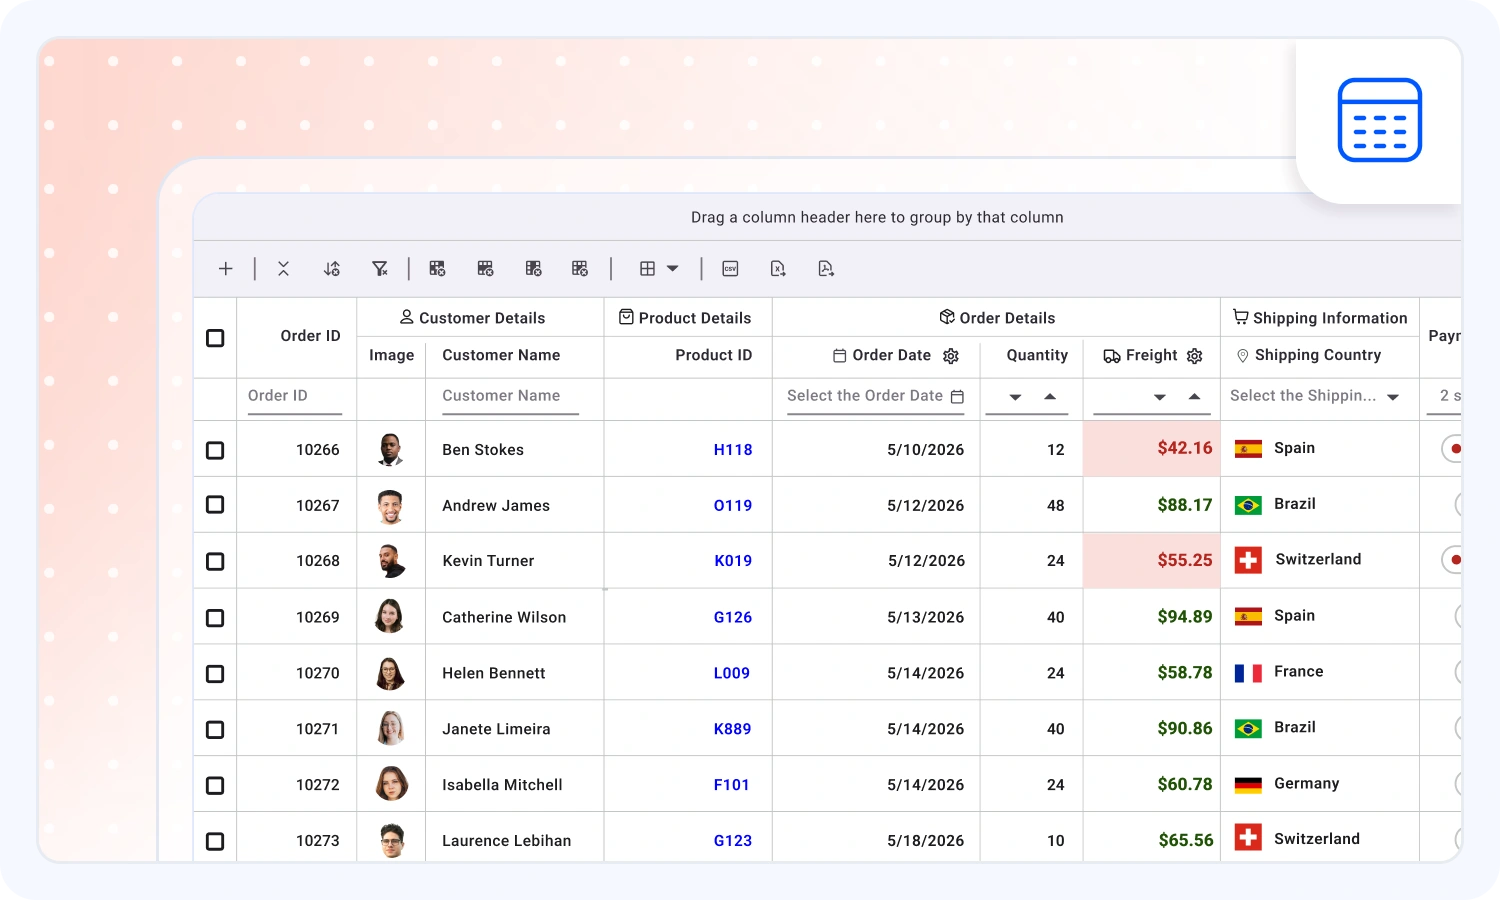Open the Shipping Country filter dropdown
Viewport: 1500px width, 900px height.
click(x=1393, y=397)
